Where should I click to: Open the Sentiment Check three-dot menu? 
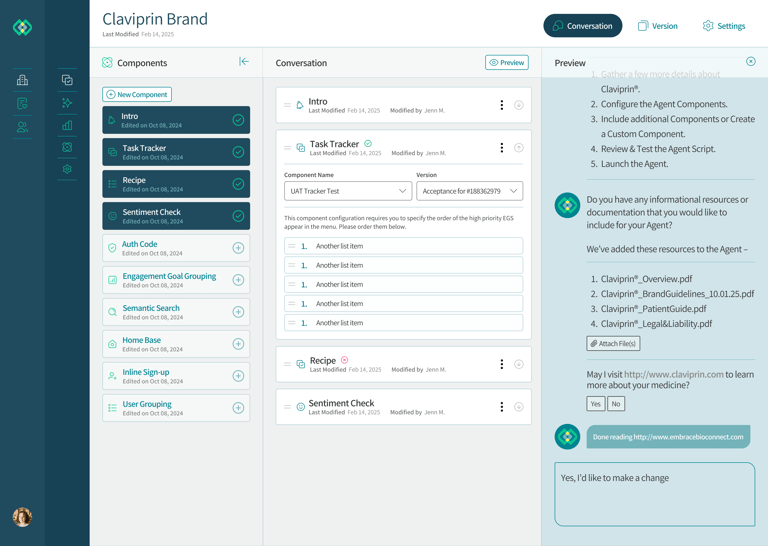(x=502, y=406)
